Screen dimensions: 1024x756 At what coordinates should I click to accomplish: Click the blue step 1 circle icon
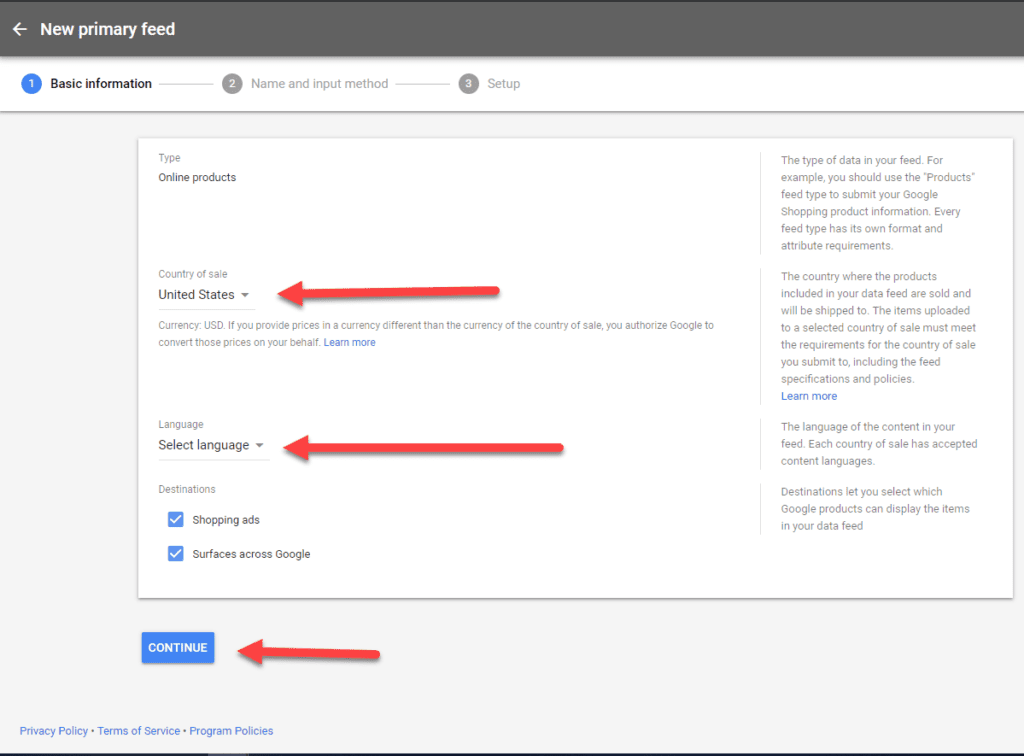pos(31,83)
